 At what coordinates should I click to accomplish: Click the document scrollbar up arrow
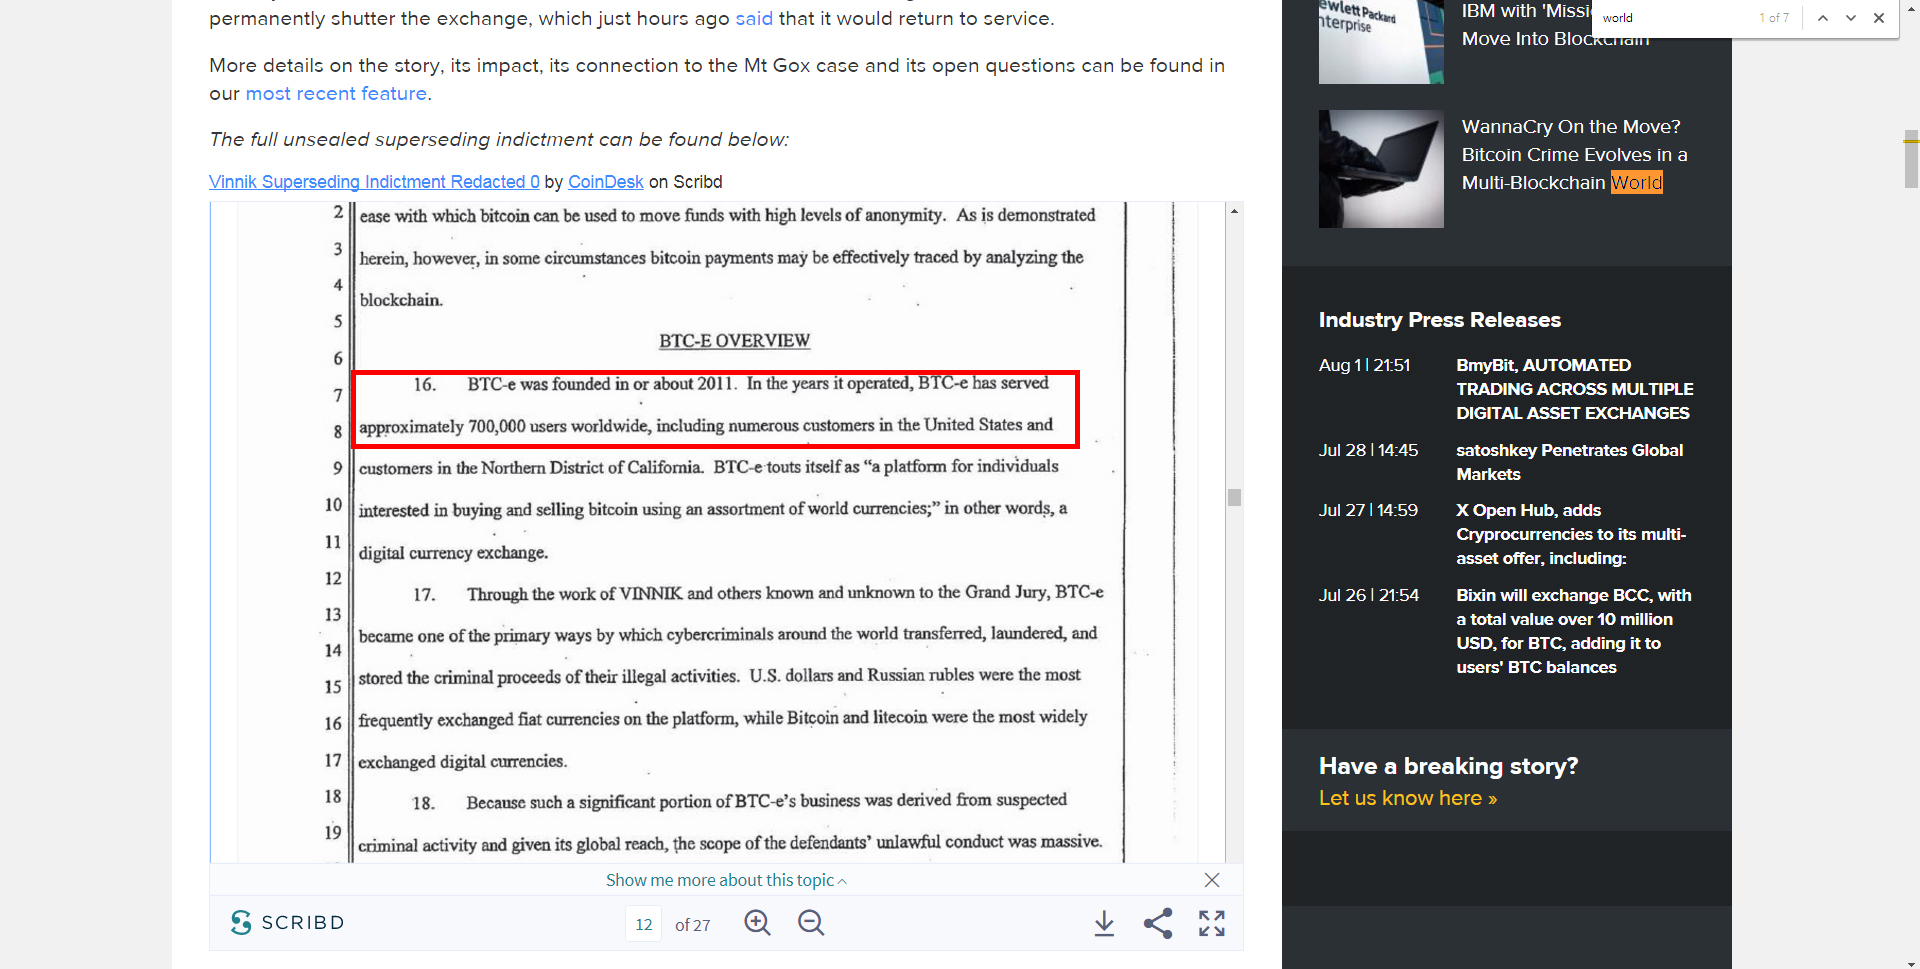1234,211
